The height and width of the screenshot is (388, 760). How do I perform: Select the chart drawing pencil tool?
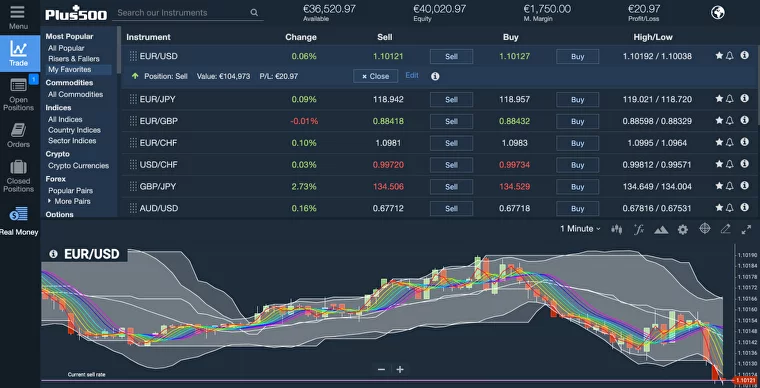(x=726, y=229)
